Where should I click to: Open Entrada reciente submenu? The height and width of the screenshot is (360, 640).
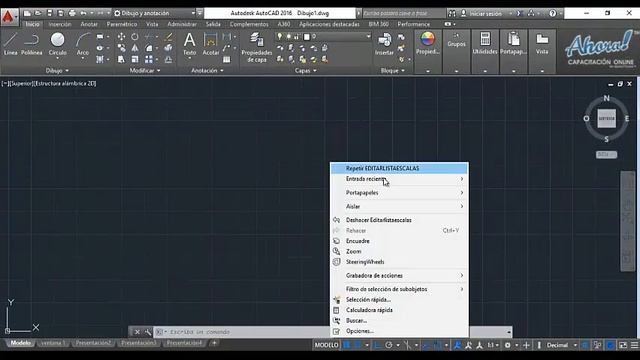399,179
